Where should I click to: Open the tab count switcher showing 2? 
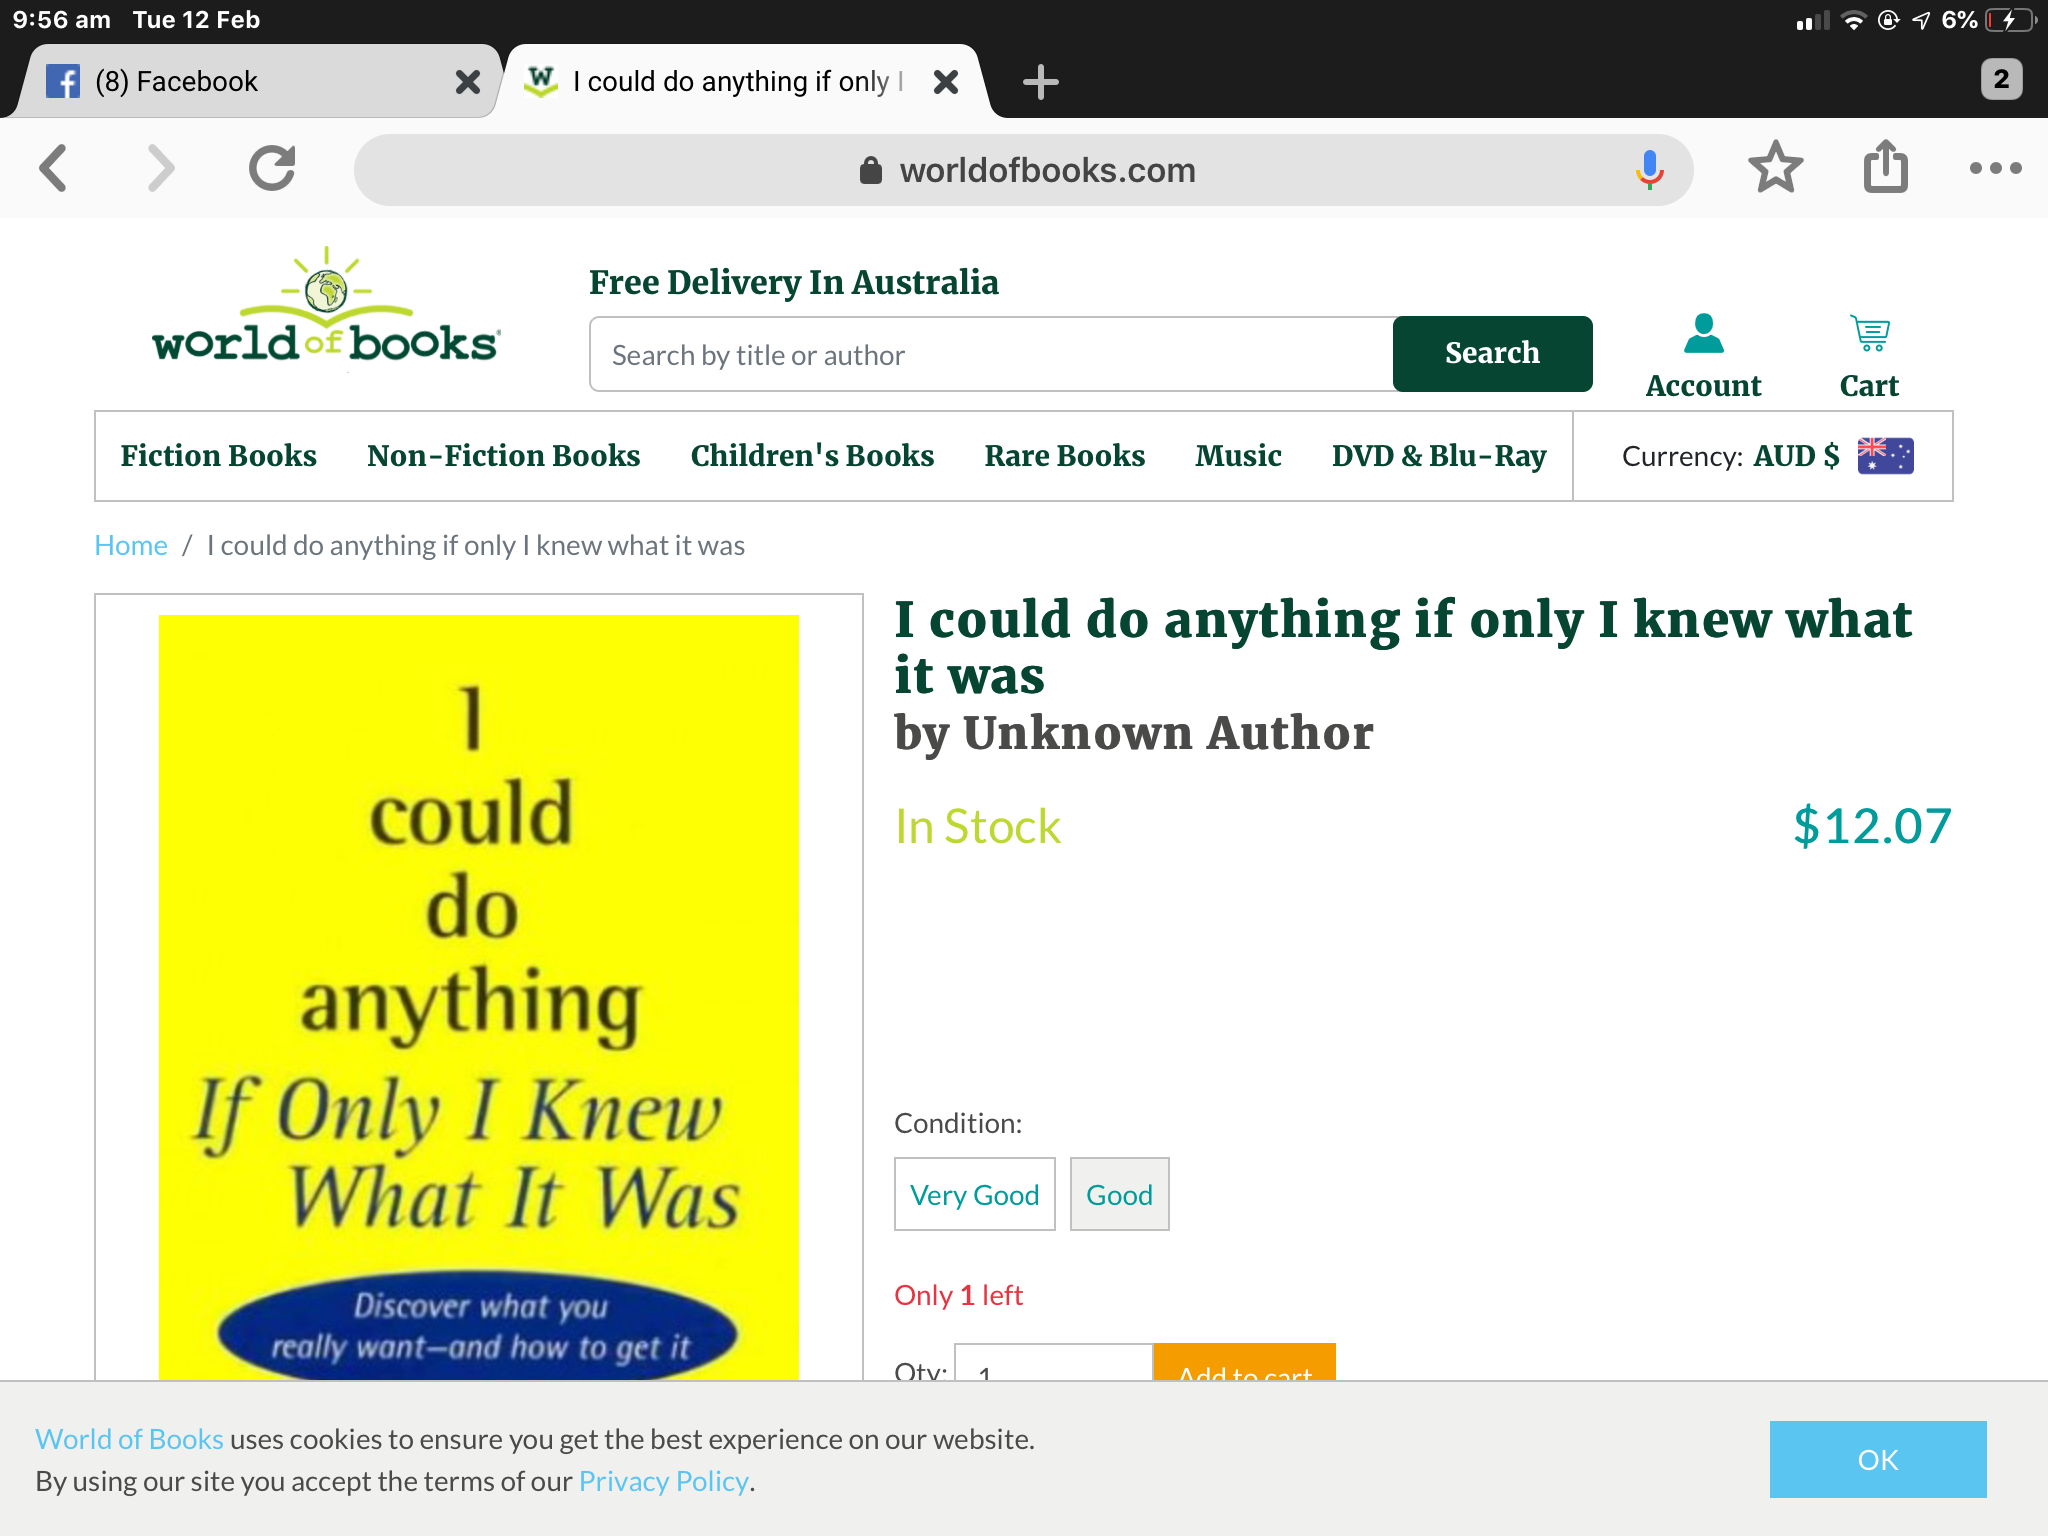[2001, 80]
